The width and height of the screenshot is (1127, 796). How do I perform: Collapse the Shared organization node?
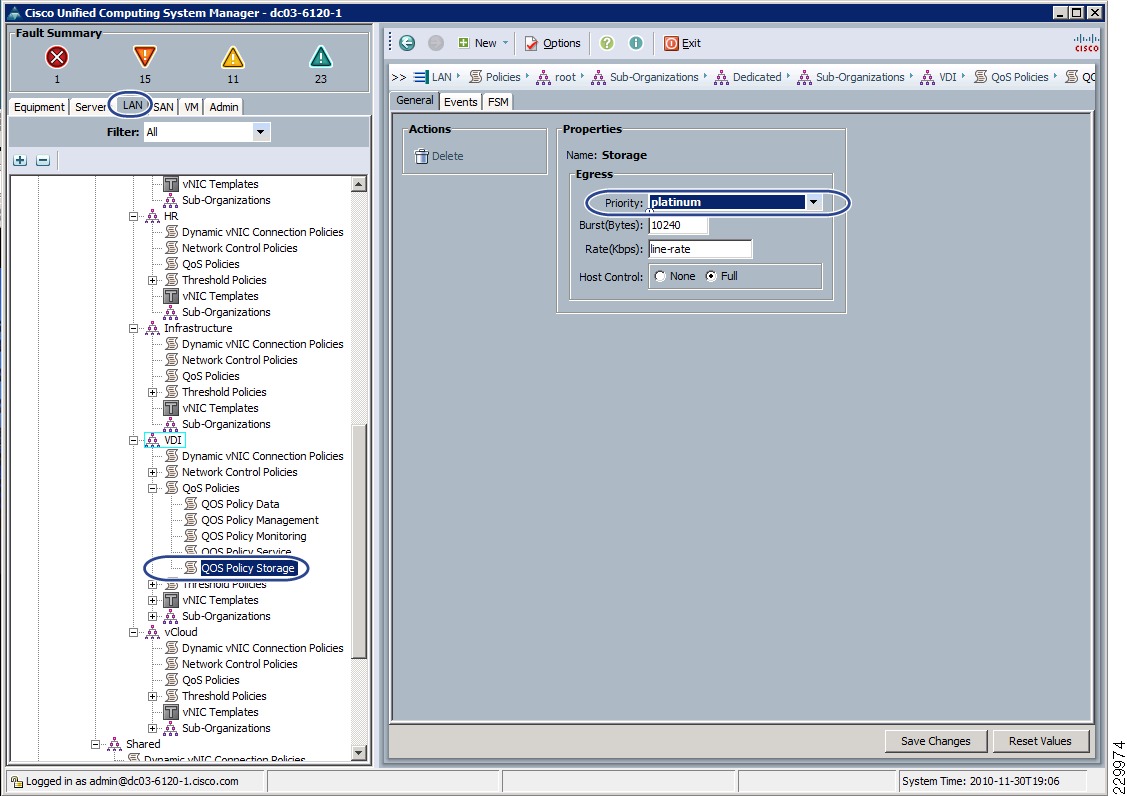pyautogui.click(x=95, y=744)
